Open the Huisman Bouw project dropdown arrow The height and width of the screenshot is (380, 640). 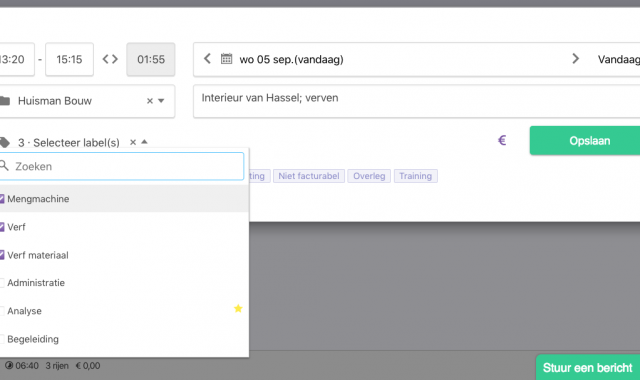tap(161, 101)
